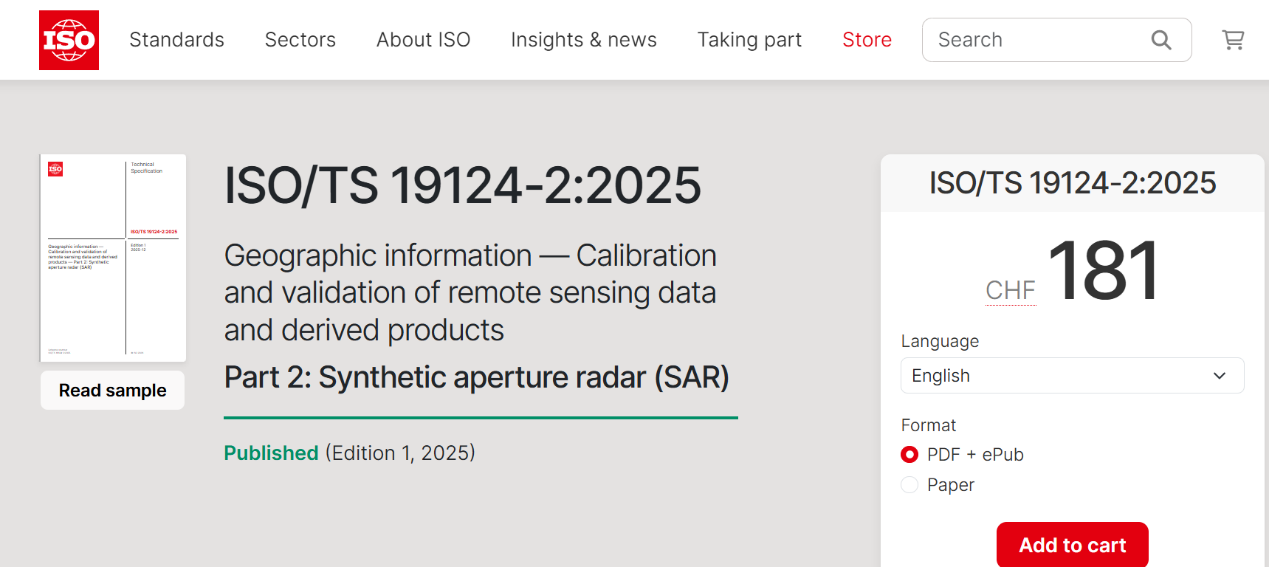Open the About ISO menu
This screenshot has width=1269, height=567.
tap(423, 40)
